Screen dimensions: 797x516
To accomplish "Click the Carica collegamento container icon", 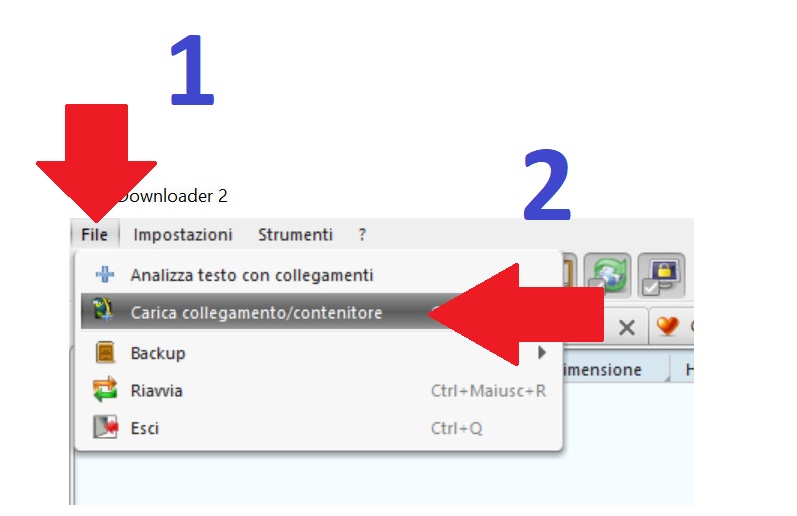I will point(104,311).
